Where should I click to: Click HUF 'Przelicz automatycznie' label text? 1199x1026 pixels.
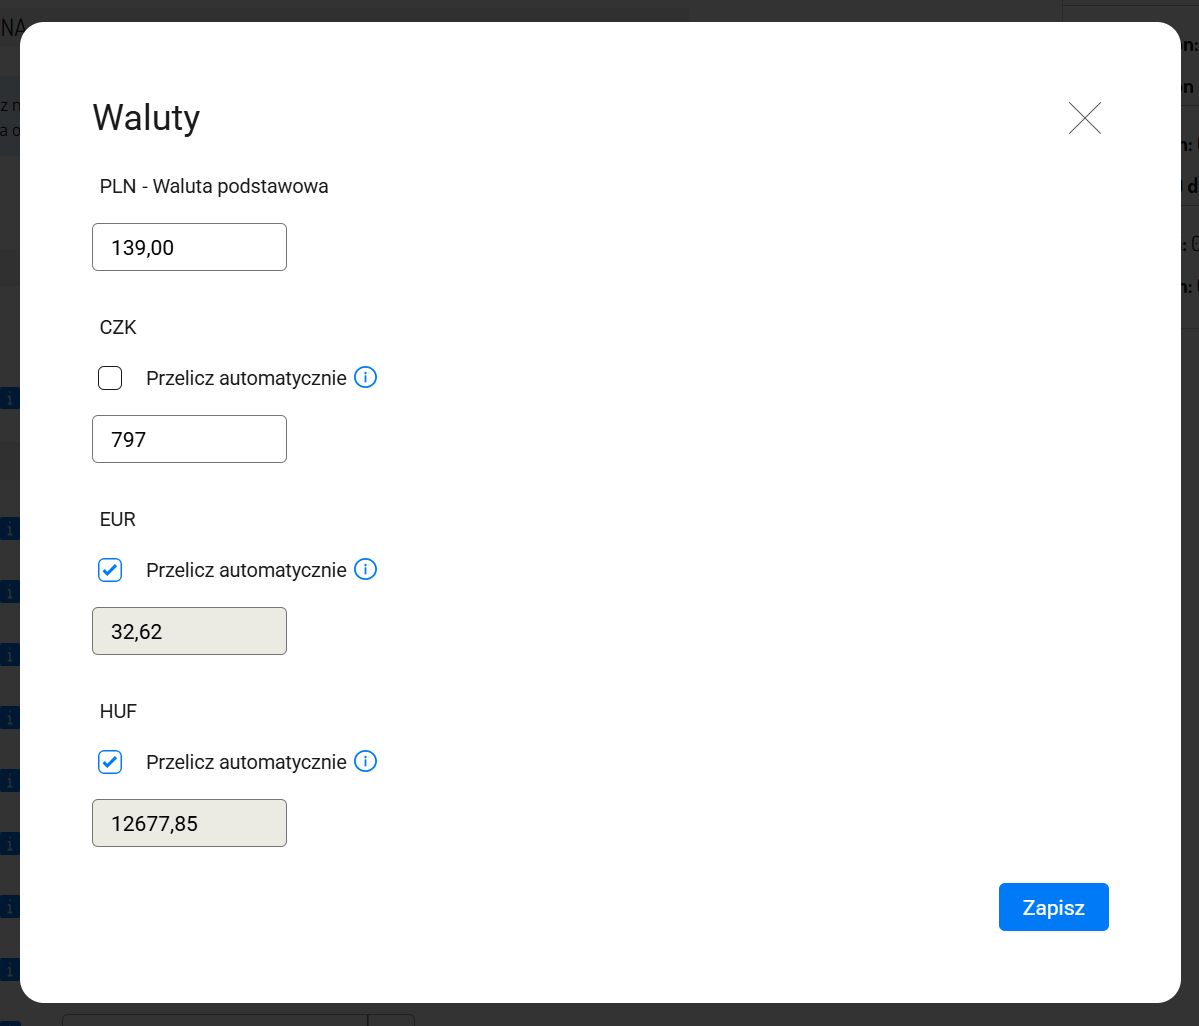point(246,762)
